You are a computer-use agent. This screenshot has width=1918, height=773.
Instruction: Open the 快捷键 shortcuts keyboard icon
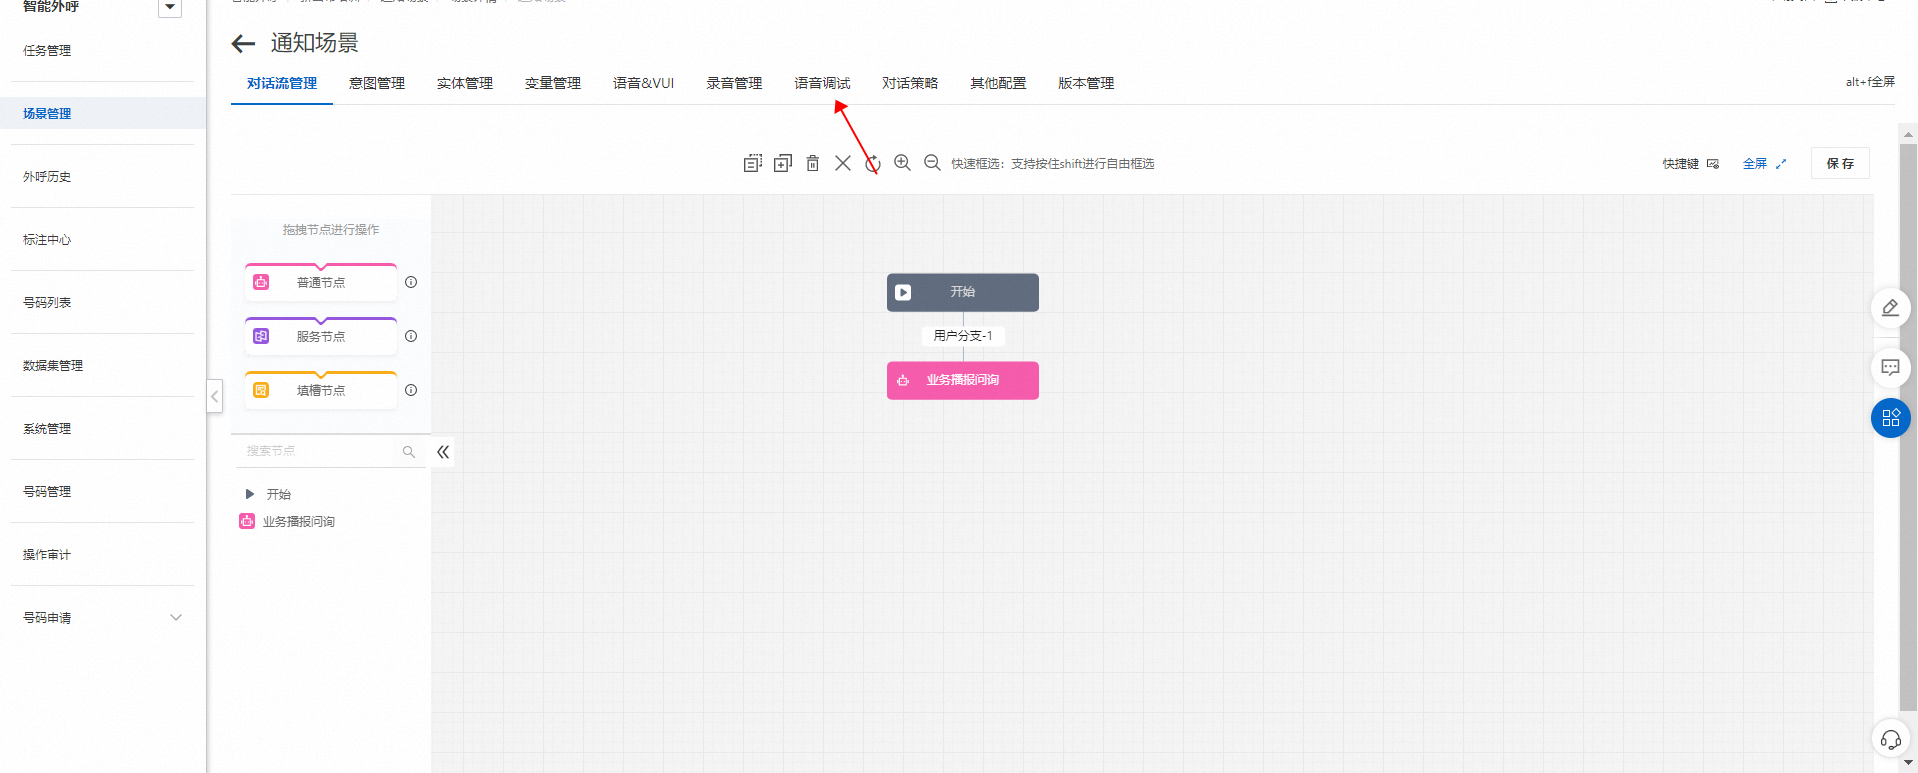1713,164
